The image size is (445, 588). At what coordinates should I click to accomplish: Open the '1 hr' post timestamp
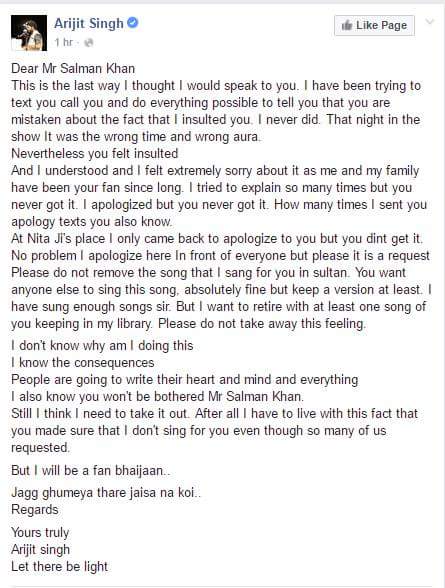point(63,42)
